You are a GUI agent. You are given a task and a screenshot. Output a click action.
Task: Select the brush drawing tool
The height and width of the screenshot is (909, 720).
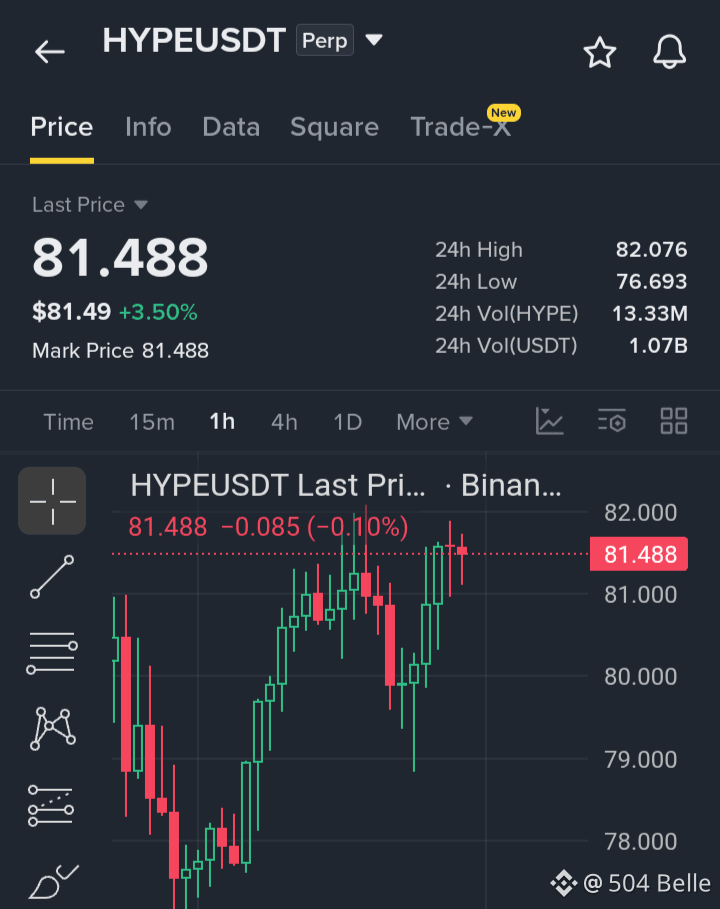pyautogui.click(x=53, y=882)
